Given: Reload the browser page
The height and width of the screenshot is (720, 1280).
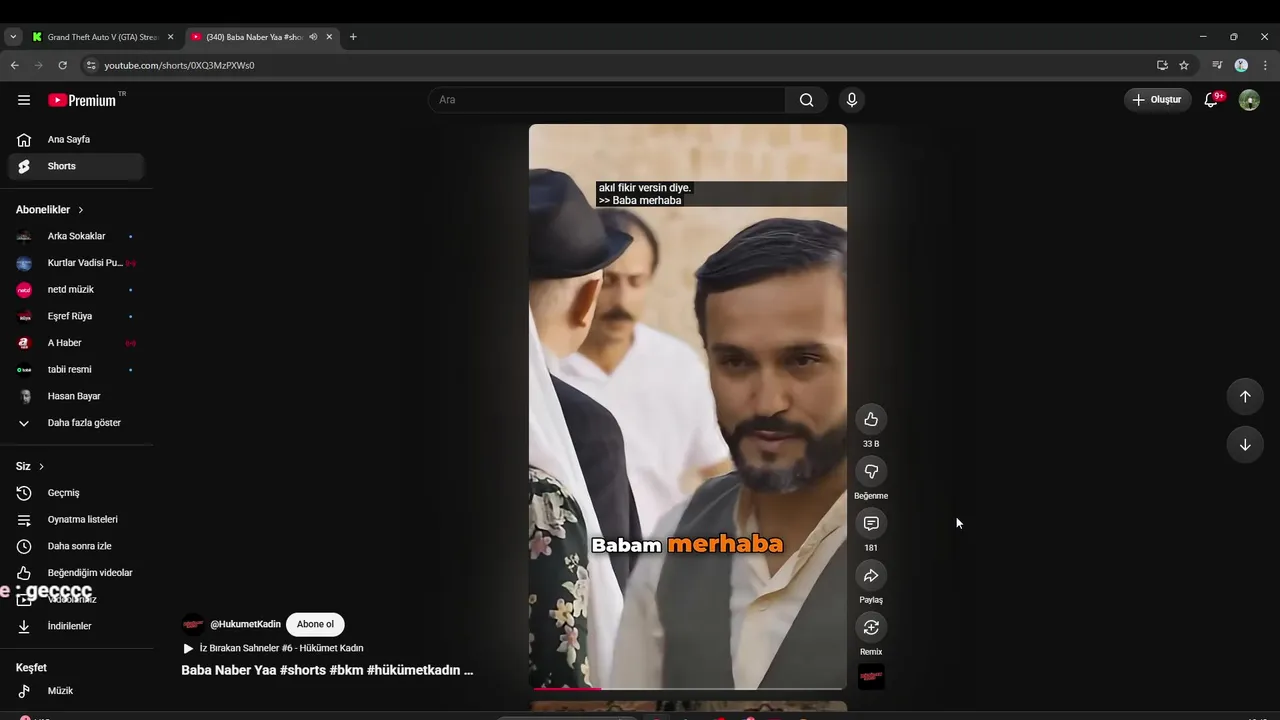Looking at the screenshot, I should coord(62,65).
